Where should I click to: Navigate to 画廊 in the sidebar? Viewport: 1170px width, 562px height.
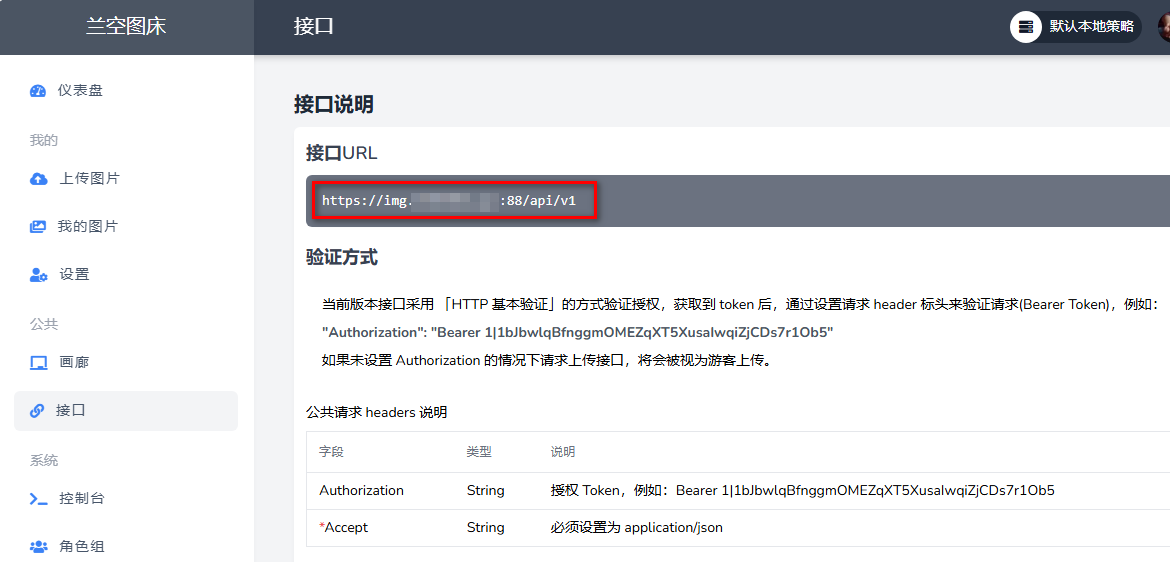point(74,363)
